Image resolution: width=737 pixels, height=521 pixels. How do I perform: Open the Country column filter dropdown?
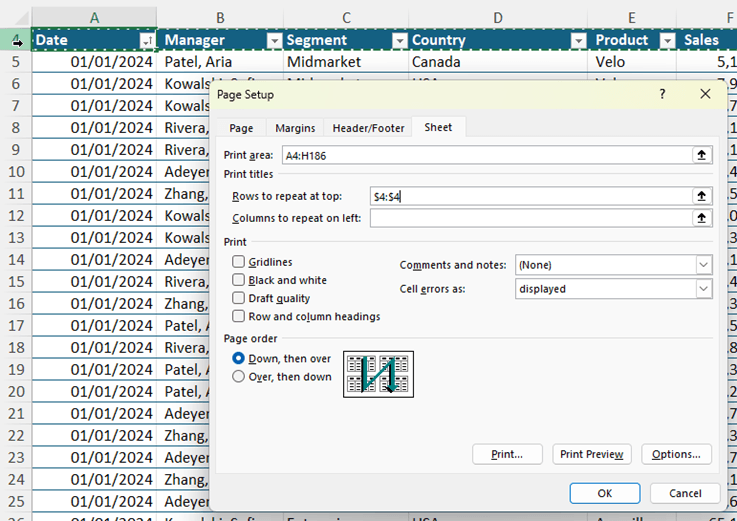click(579, 41)
